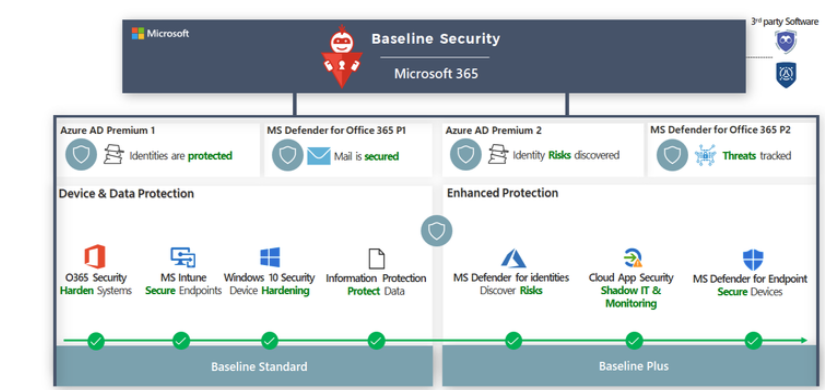This screenshot has height=390, width=834.
Task: Click the shield icon under MS Defender Office 365 P1
Action: (287, 155)
